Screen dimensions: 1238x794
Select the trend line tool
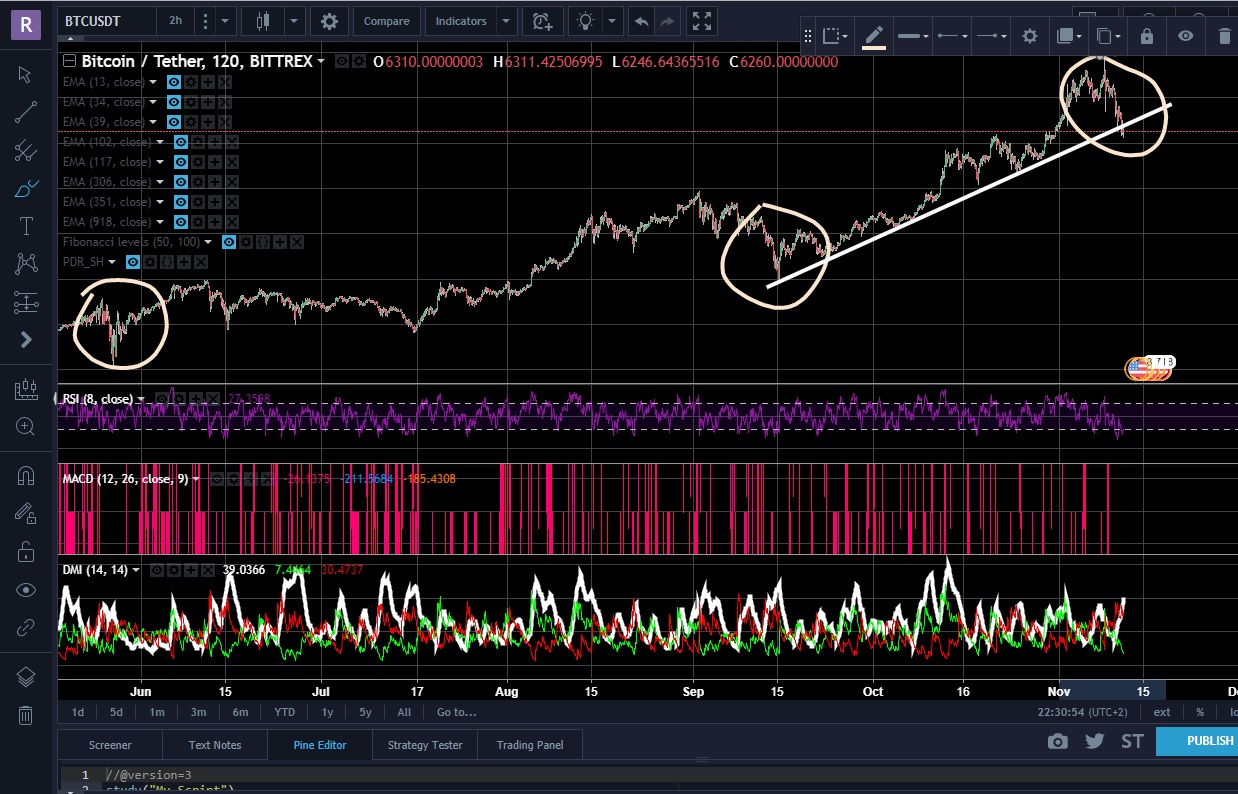pos(26,112)
